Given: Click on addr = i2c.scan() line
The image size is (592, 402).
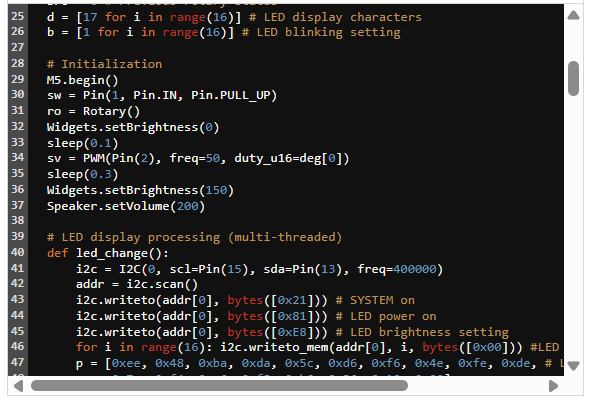Looking at the screenshot, I should (137, 284).
